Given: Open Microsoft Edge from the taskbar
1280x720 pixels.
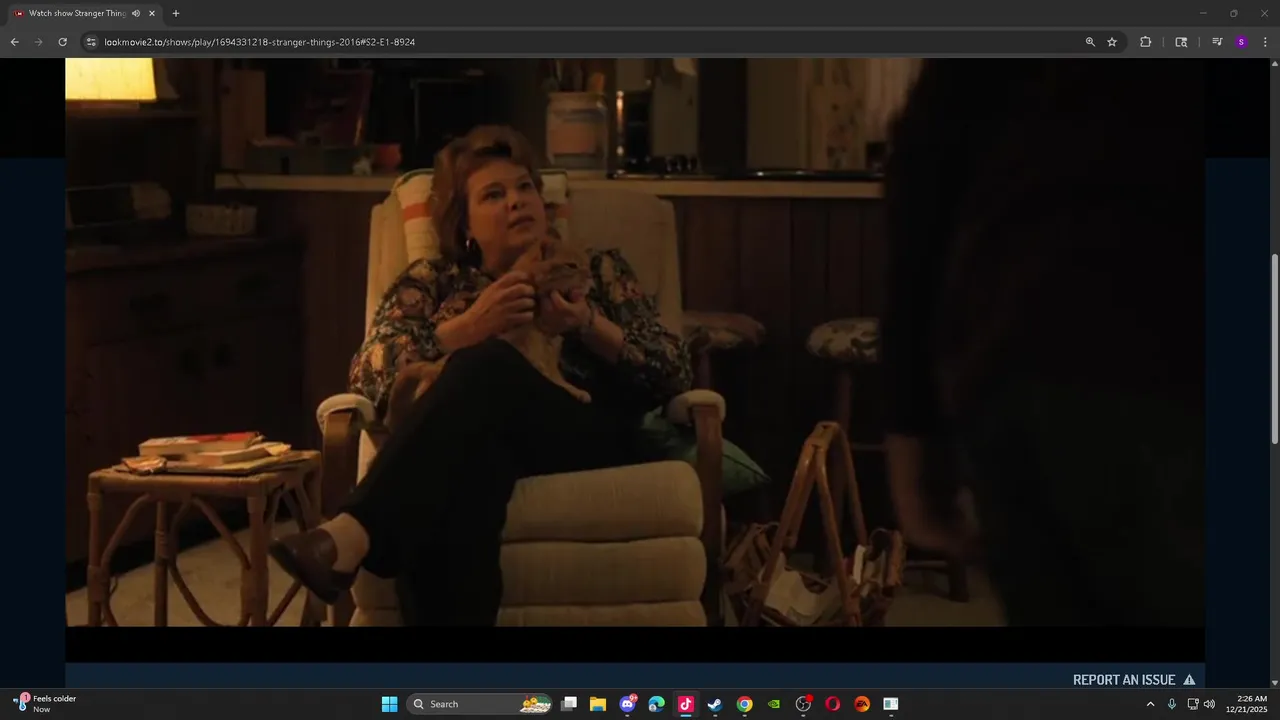Looking at the screenshot, I should [x=657, y=704].
